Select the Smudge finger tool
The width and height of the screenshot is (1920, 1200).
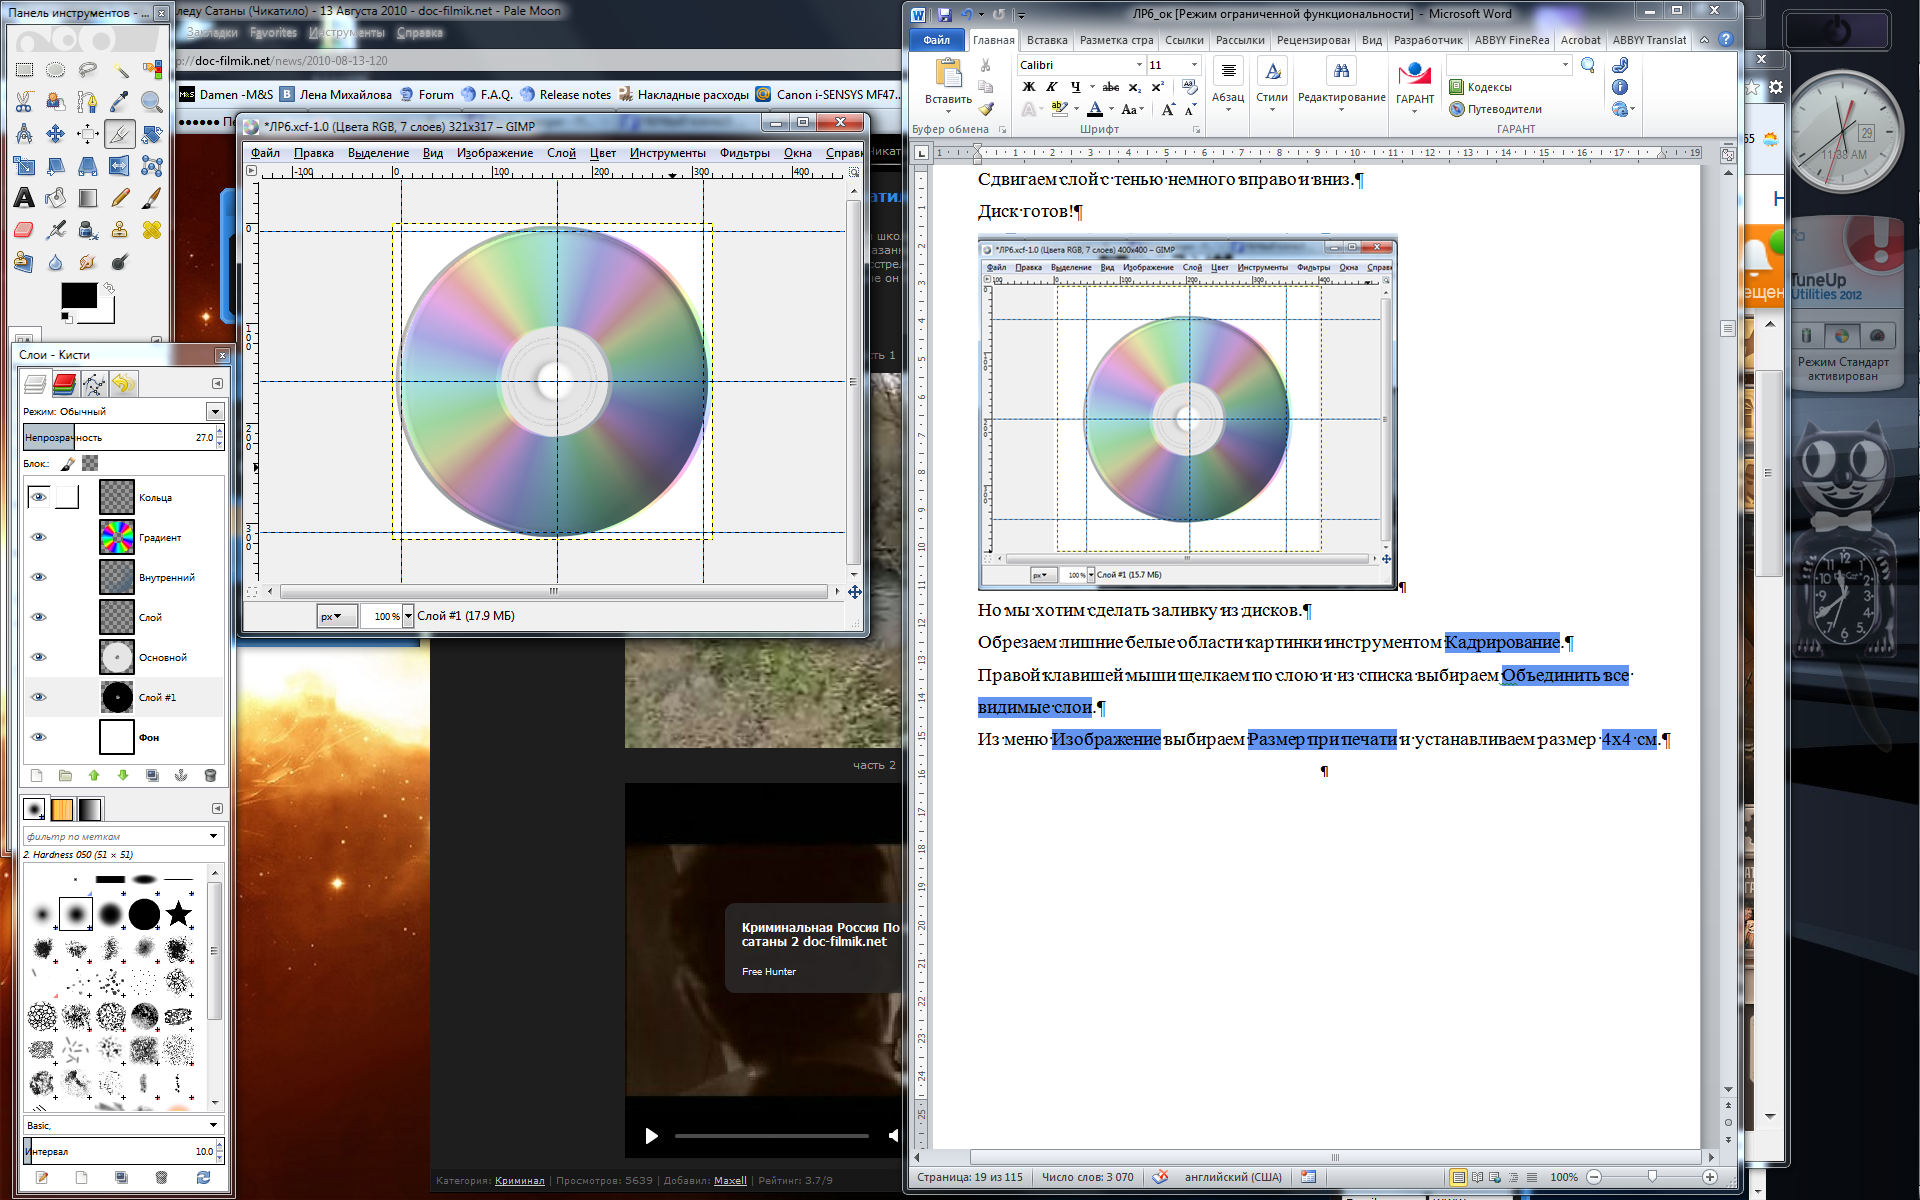pos(88,262)
